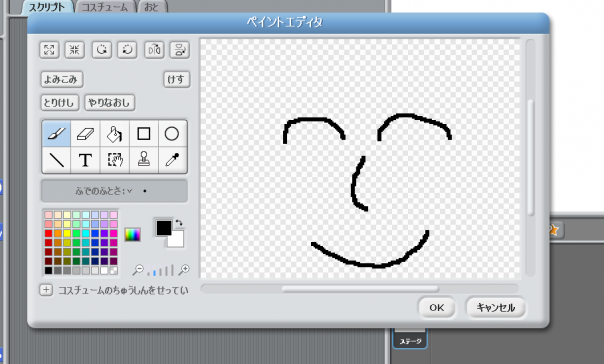Select the straight line tool
Screen dimensions: 604x364
tap(57, 159)
